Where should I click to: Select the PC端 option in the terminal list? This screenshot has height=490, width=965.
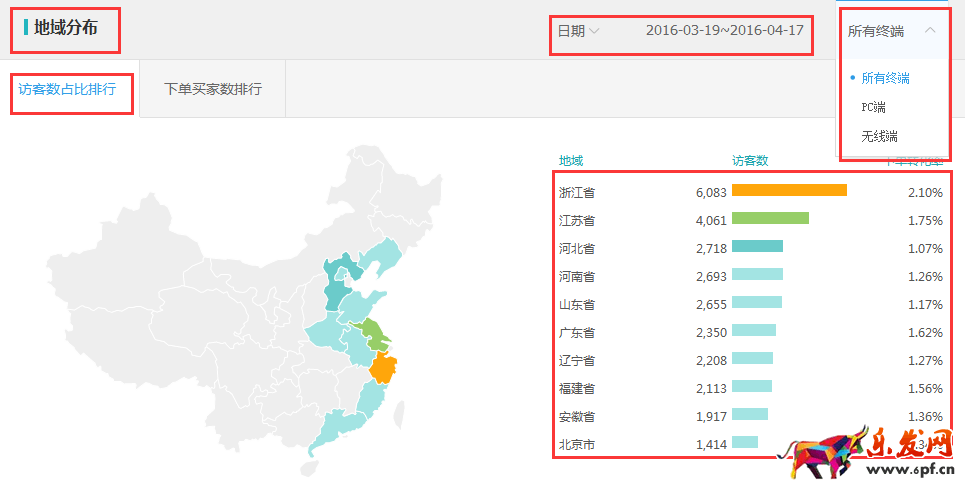pos(873,107)
